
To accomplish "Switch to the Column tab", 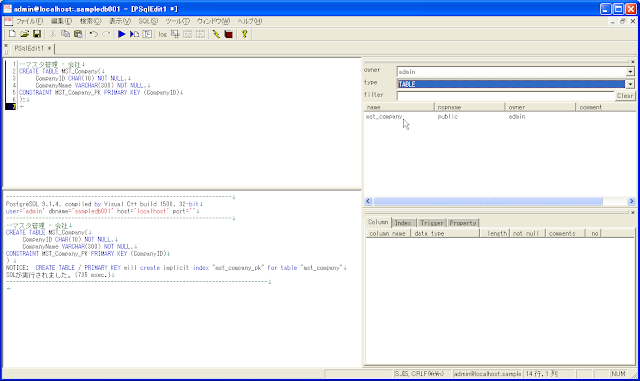I will (x=378, y=222).
